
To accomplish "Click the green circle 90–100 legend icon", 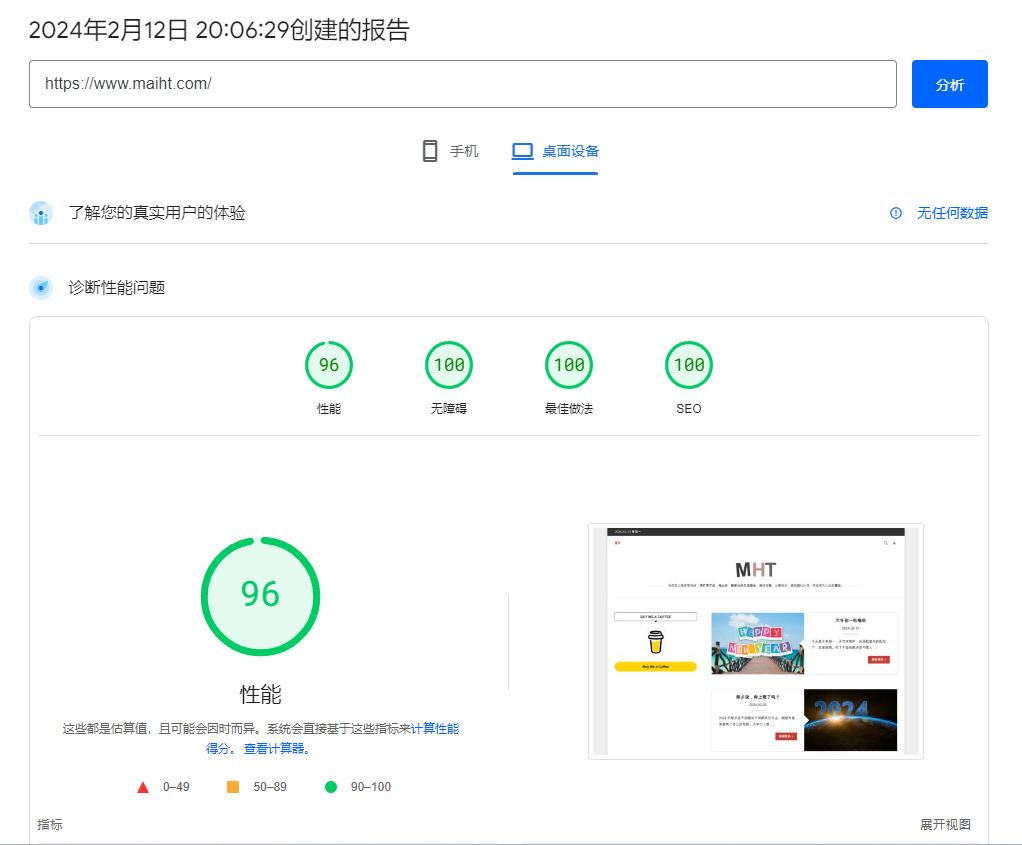I will (330, 787).
